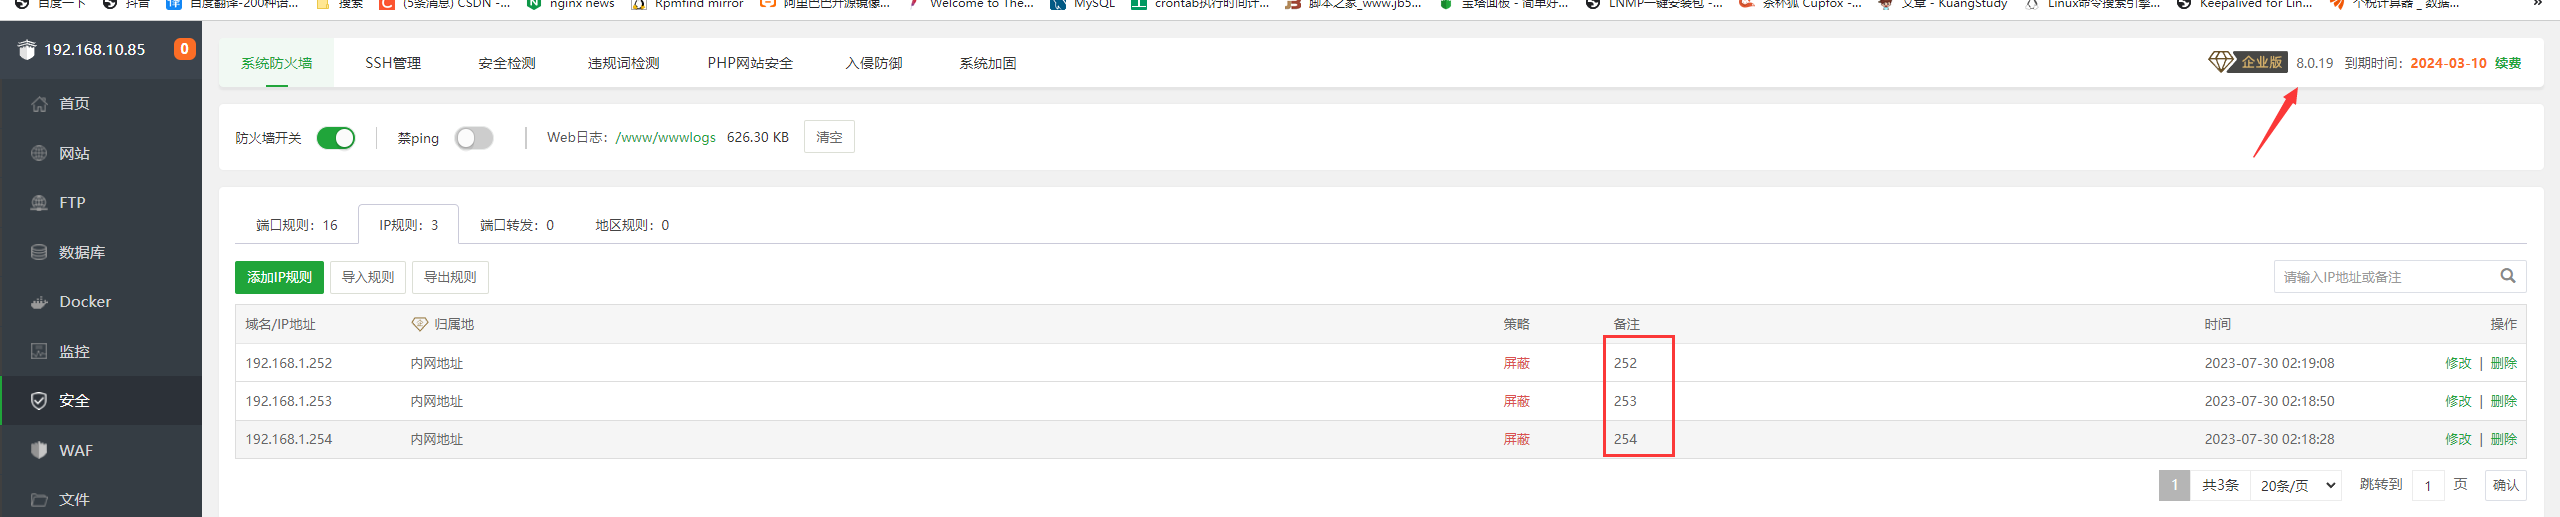Viewport: 2560px width, 517px height.
Task: Click the 企业版 enterprise badge
Action: pos(2261,62)
